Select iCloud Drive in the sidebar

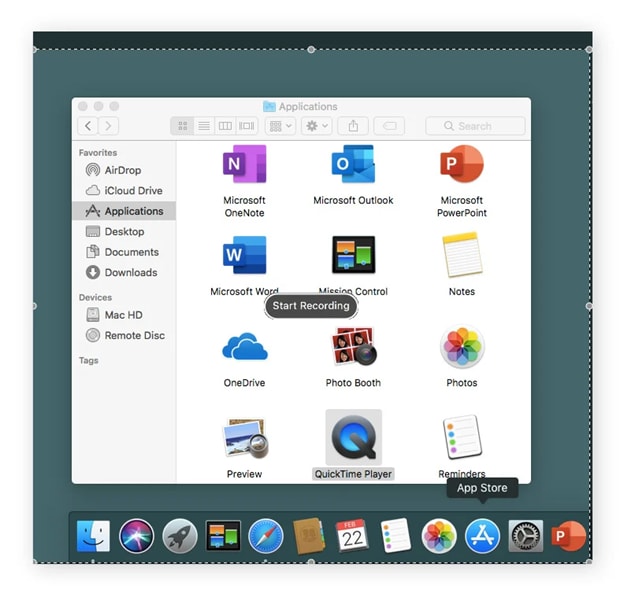point(124,191)
